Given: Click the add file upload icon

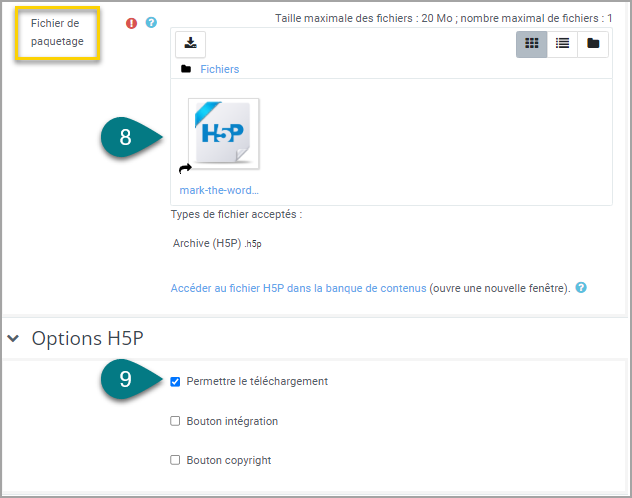Looking at the screenshot, I should [190, 44].
